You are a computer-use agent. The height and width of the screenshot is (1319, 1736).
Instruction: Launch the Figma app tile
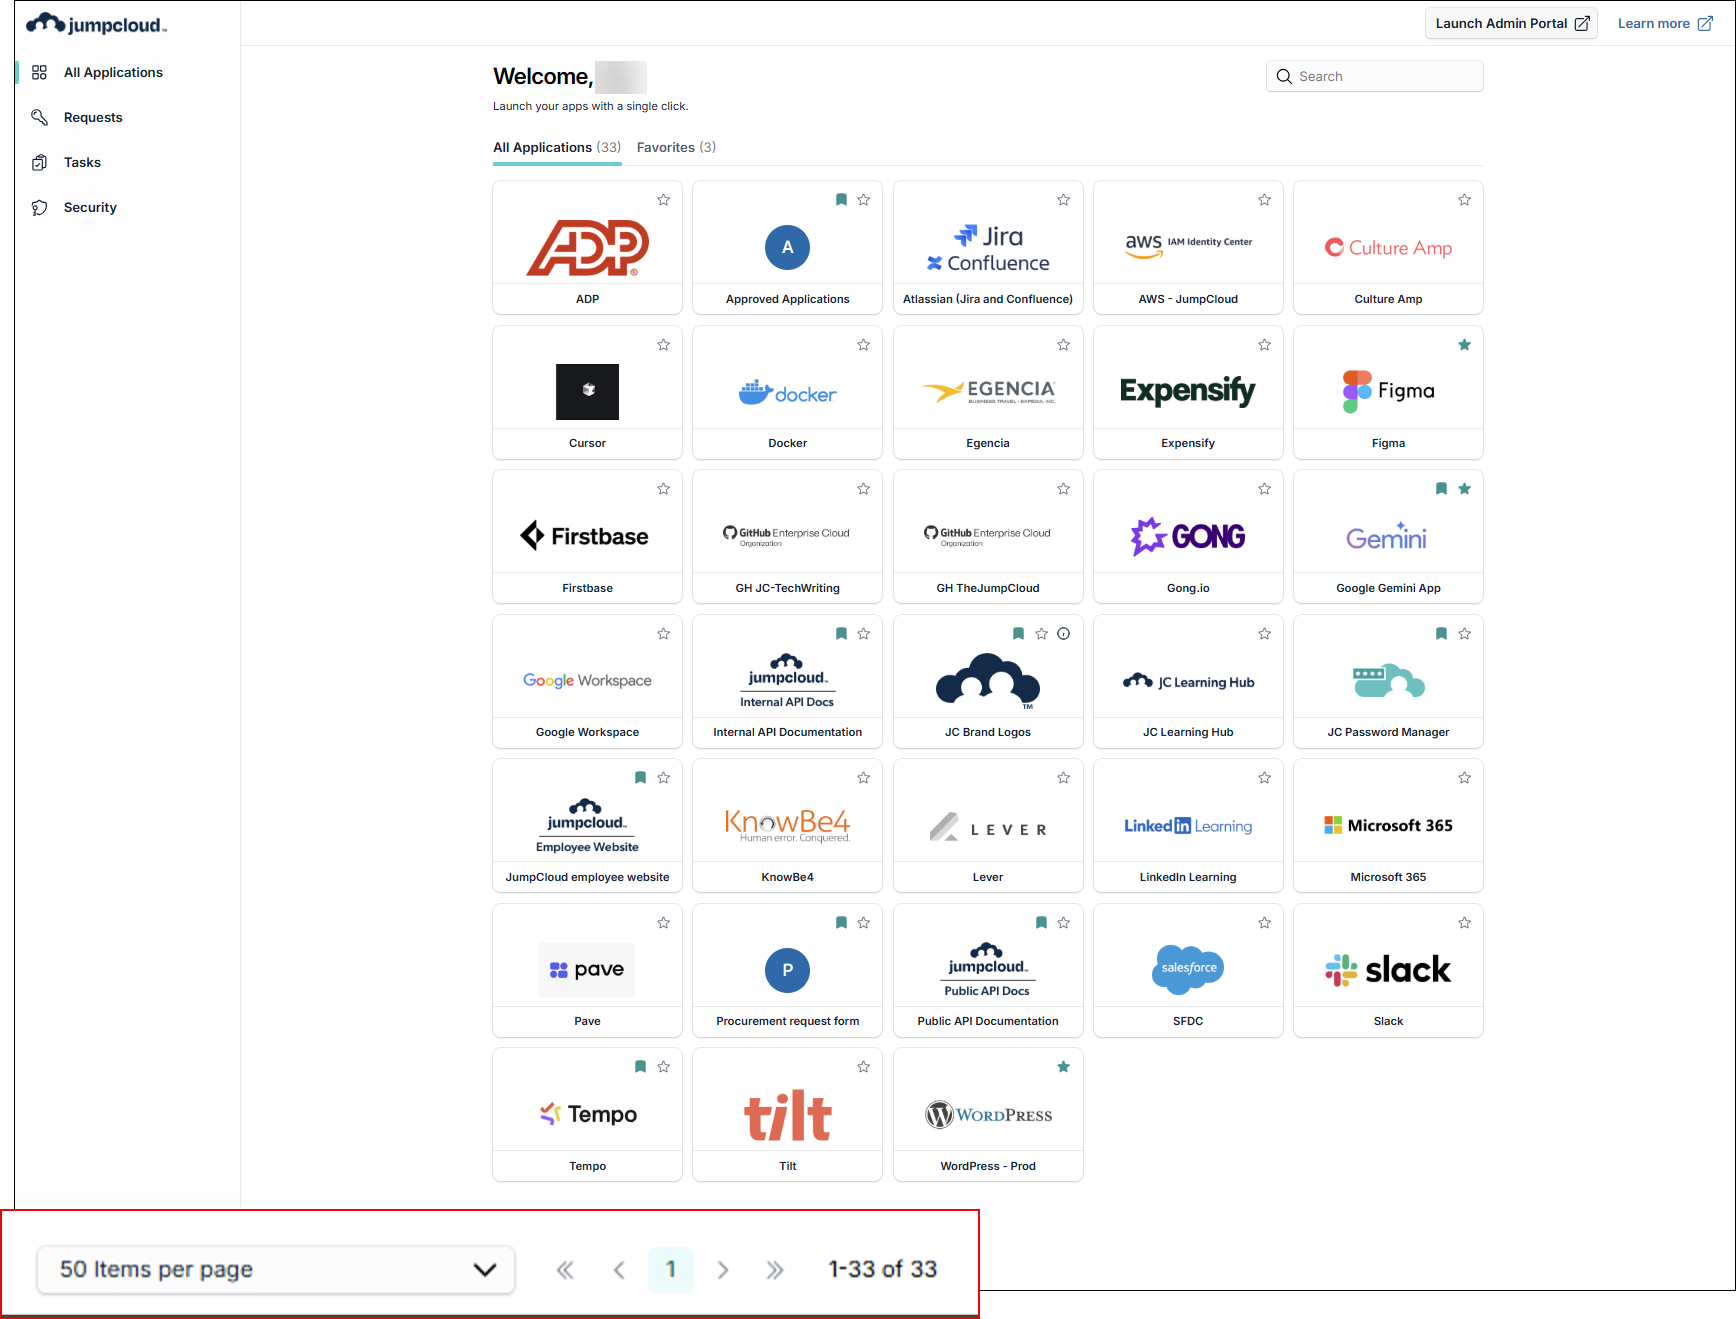[x=1387, y=391]
